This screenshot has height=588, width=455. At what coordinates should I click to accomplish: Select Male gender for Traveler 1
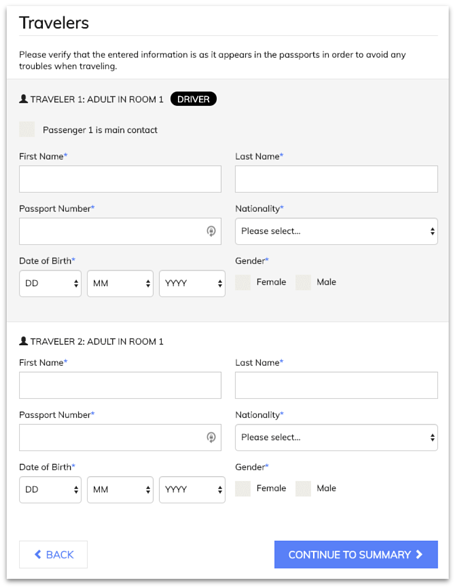(303, 282)
